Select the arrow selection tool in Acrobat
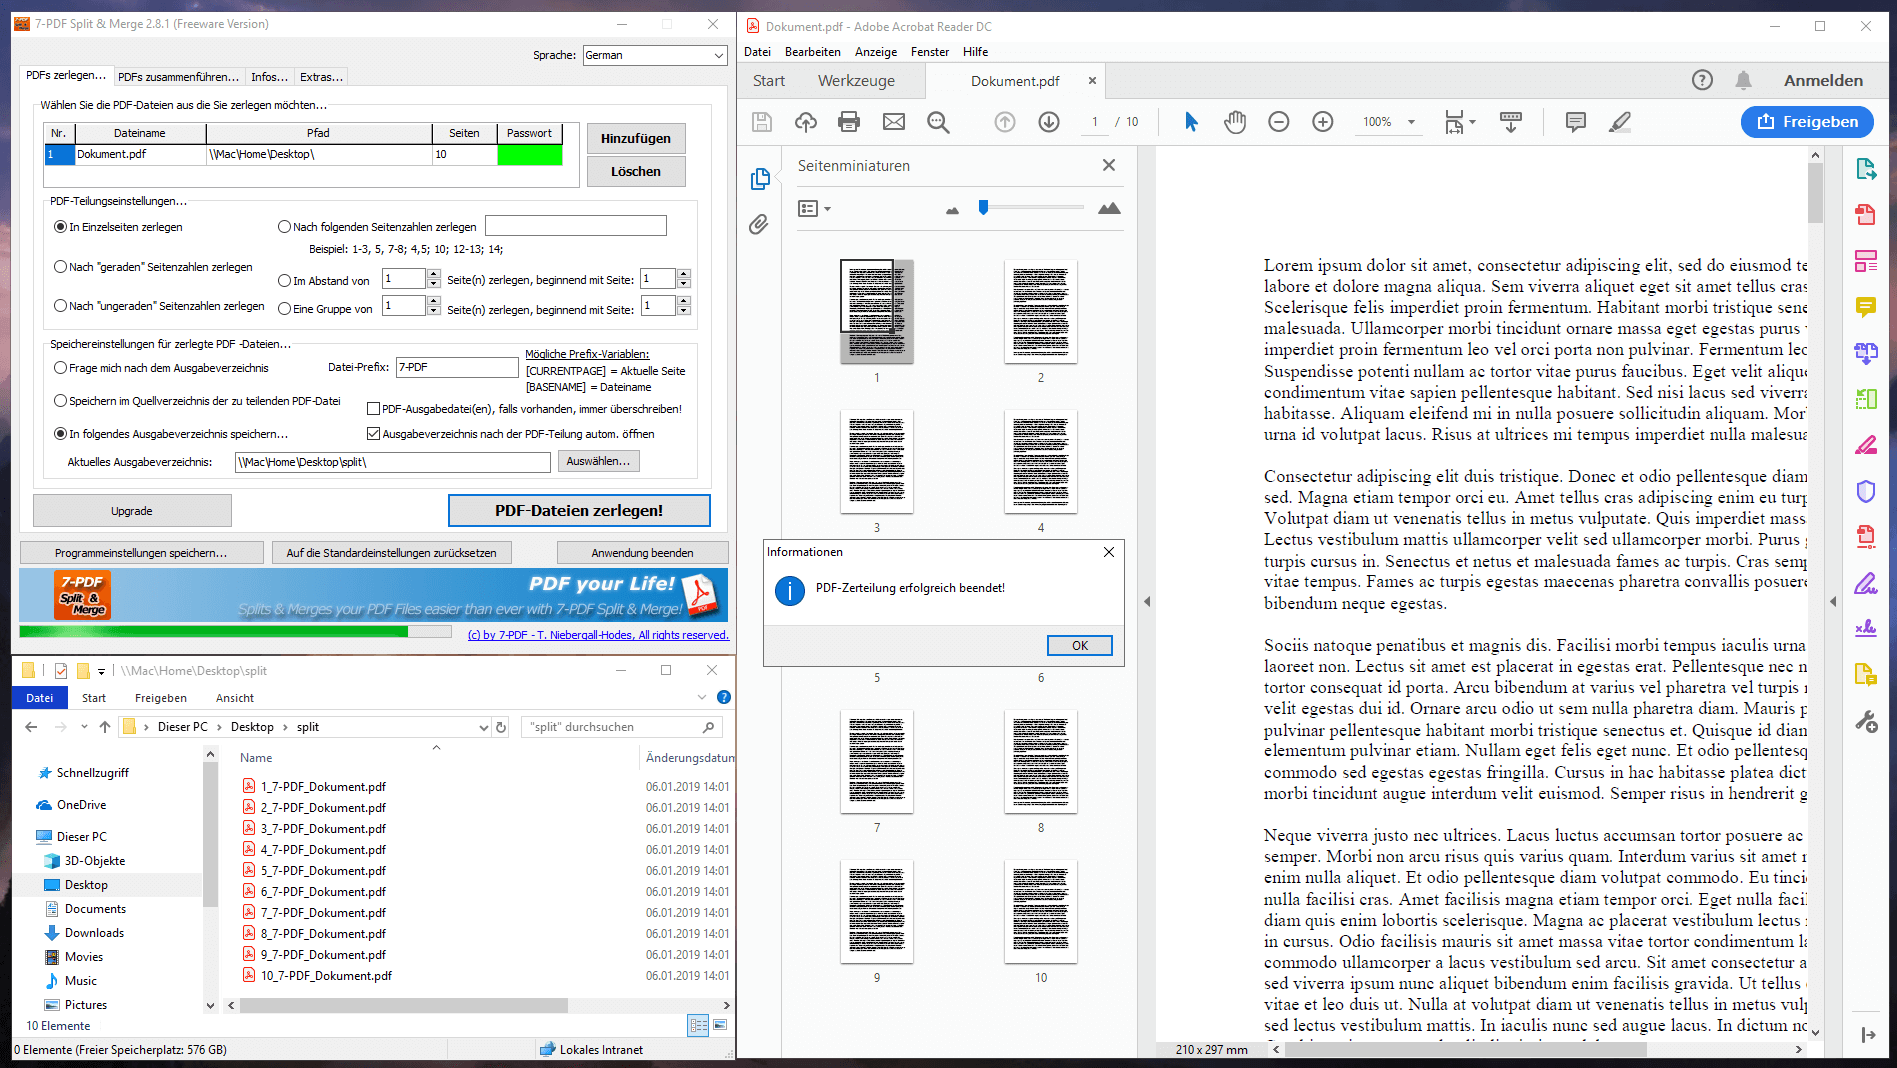1897x1068 pixels. [x=1191, y=122]
